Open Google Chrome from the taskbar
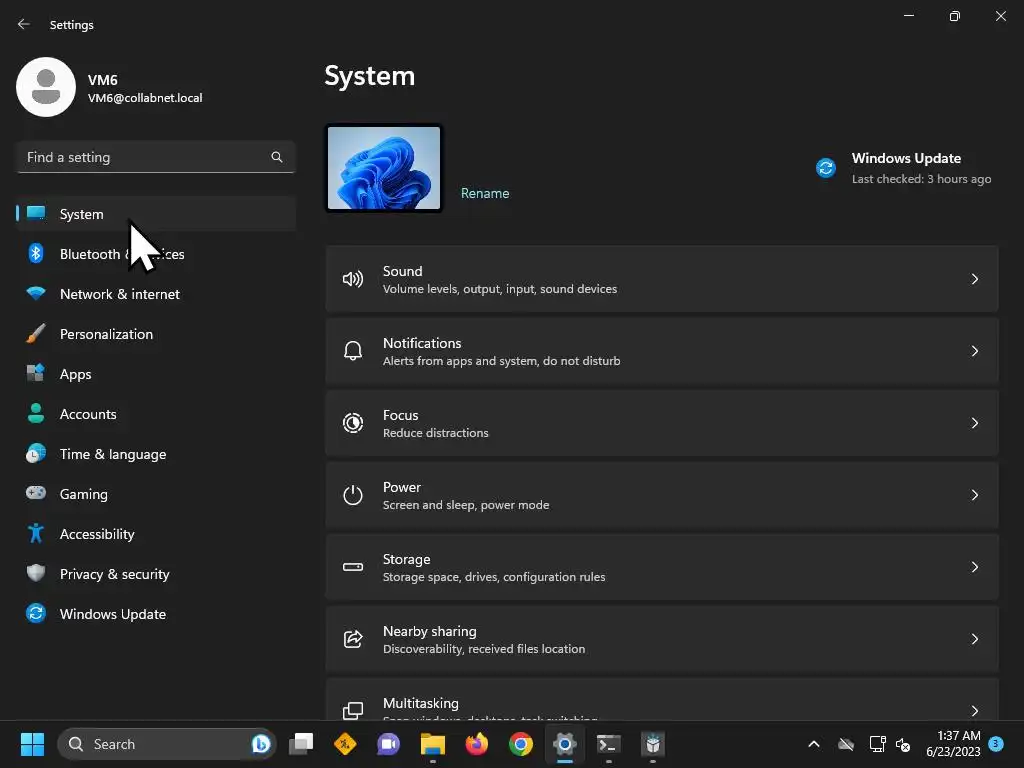The height and width of the screenshot is (768, 1024). [520, 744]
